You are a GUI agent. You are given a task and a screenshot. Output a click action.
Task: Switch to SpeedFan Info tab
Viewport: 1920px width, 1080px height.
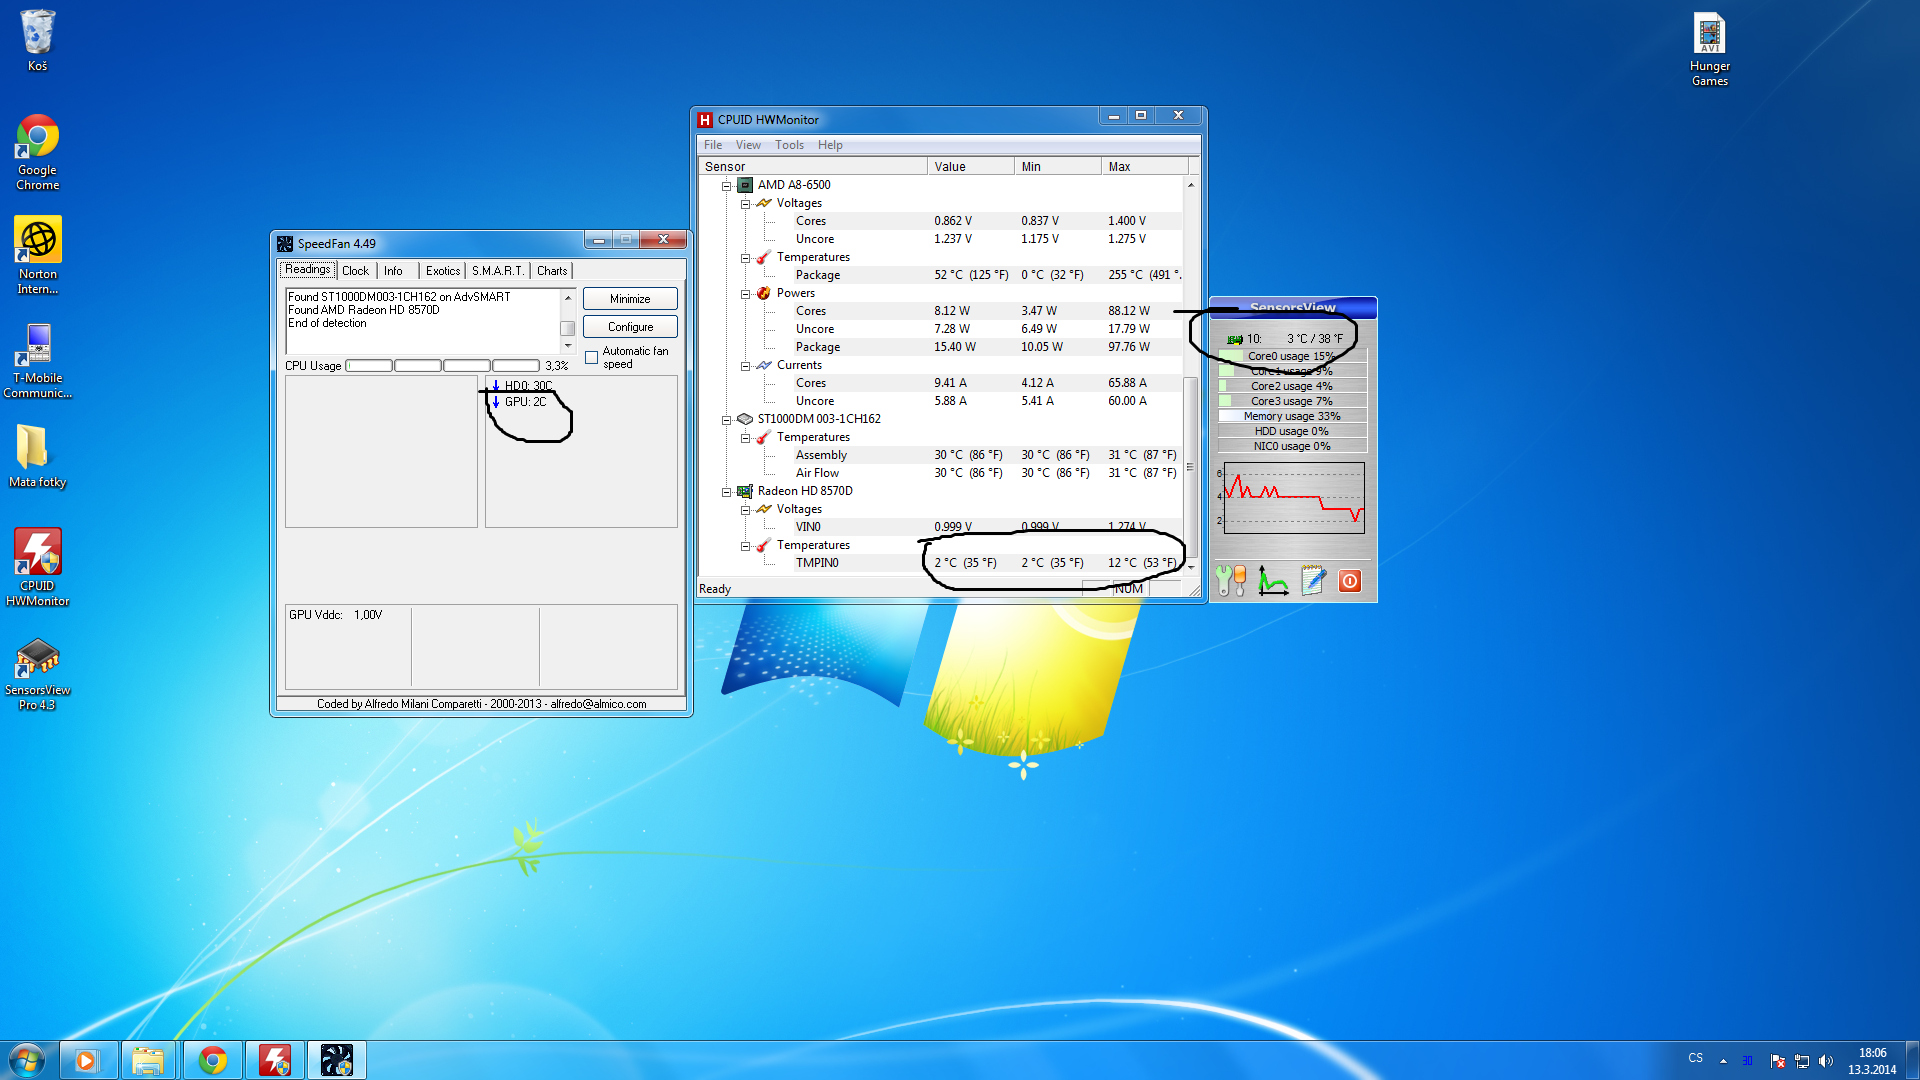(393, 271)
